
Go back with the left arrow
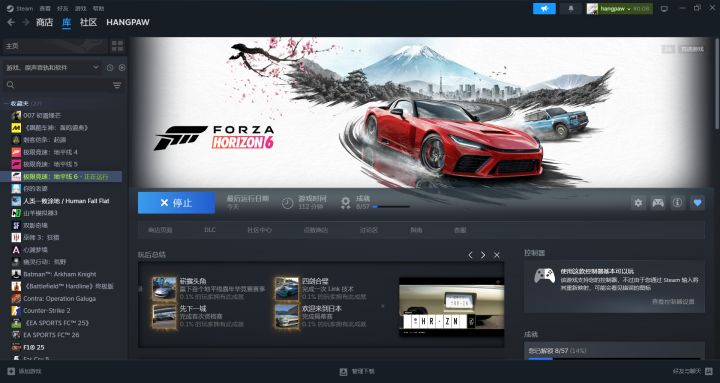pyautogui.click(x=11, y=22)
